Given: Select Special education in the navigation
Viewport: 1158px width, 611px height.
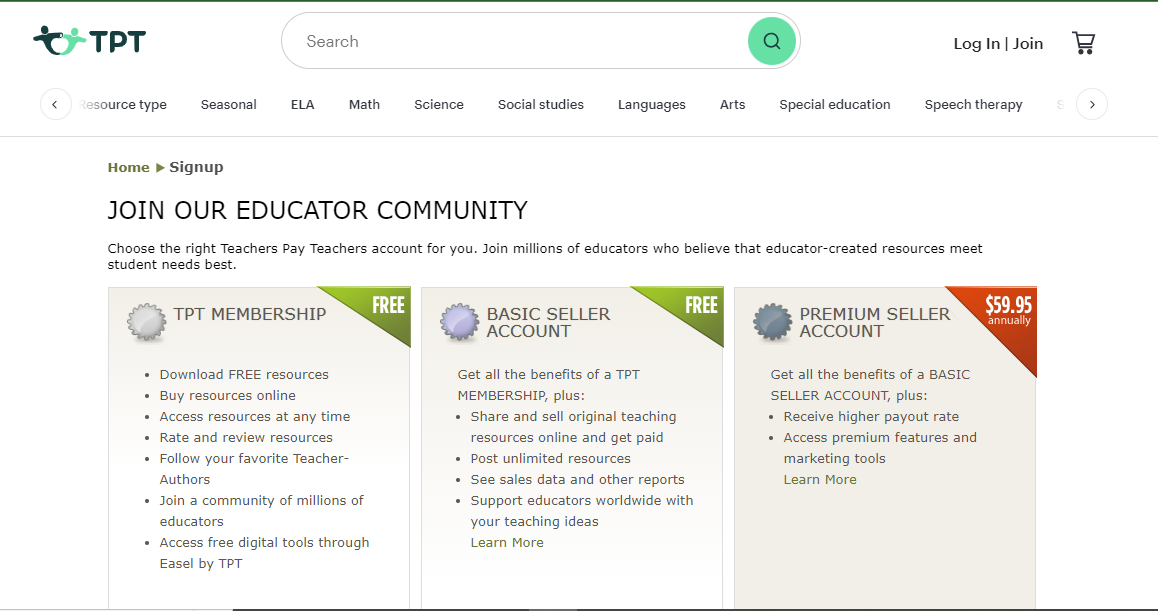Looking at the screenshot, I should [835, 104].
